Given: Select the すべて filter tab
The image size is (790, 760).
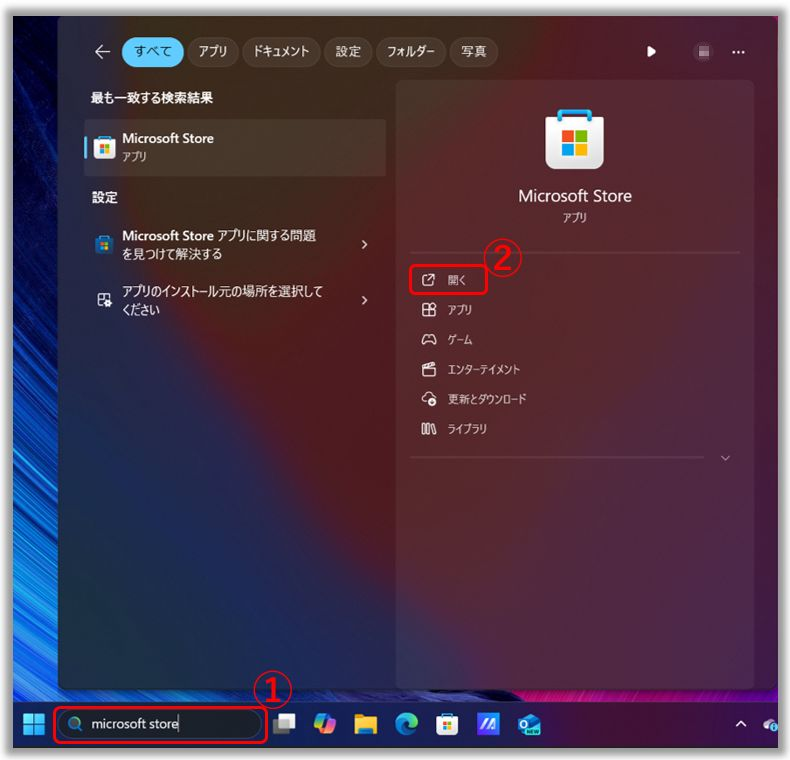Looking at the screenshot, I should 153,51.
